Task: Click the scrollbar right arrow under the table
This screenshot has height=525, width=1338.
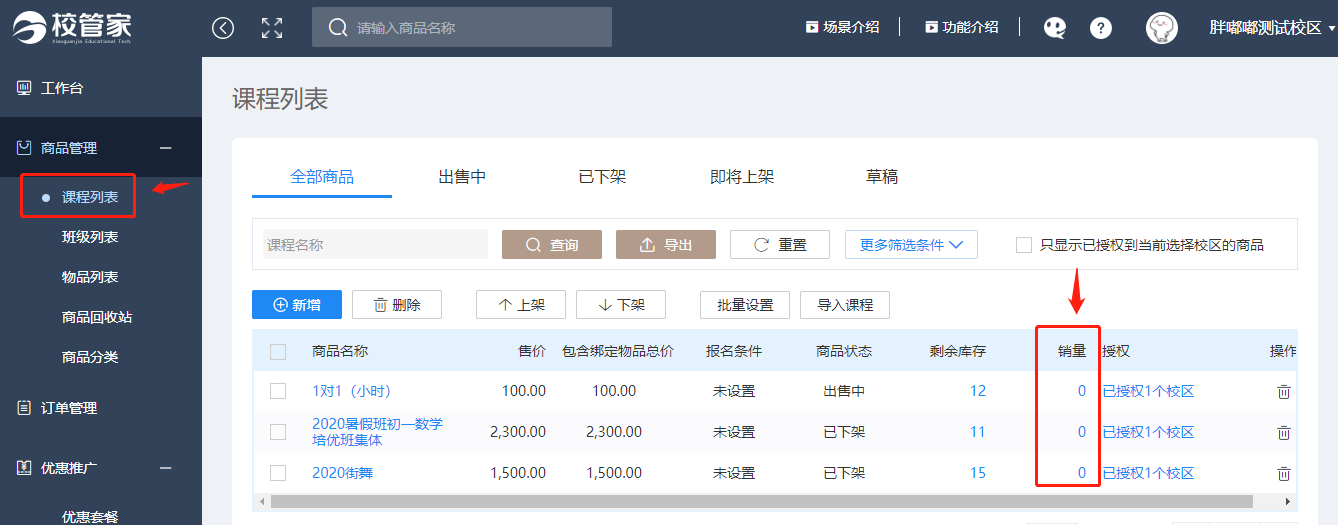Action: (x=1290, y=501)
